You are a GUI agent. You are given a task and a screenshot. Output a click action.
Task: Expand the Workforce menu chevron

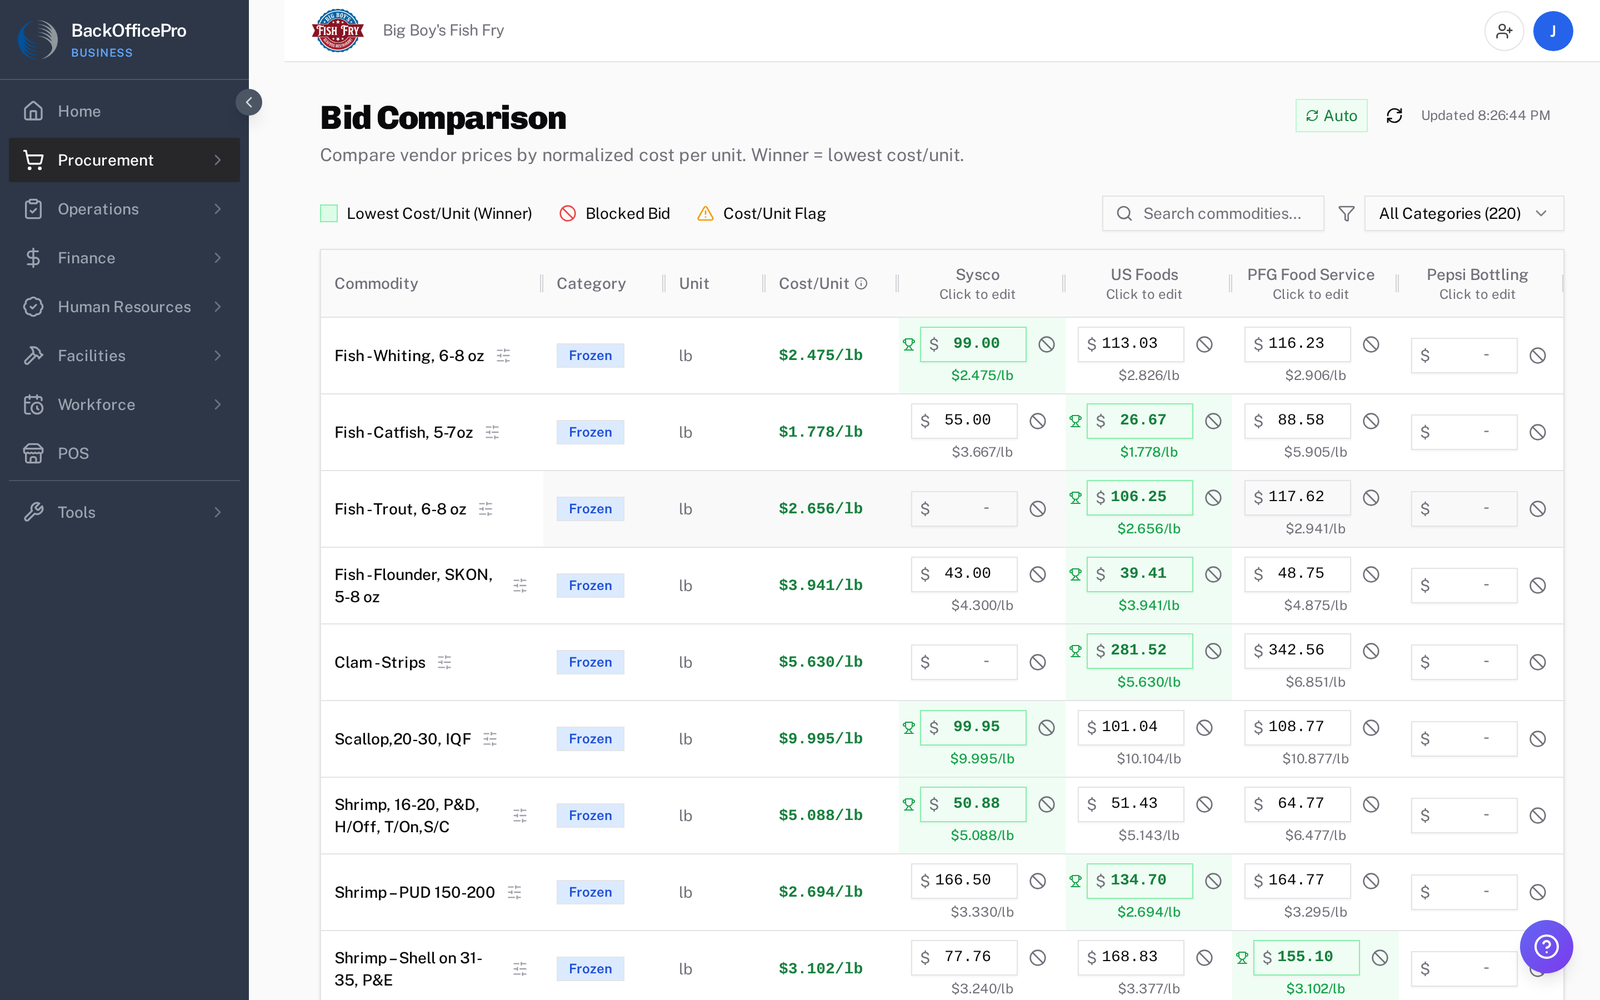(x=217, y=405)
